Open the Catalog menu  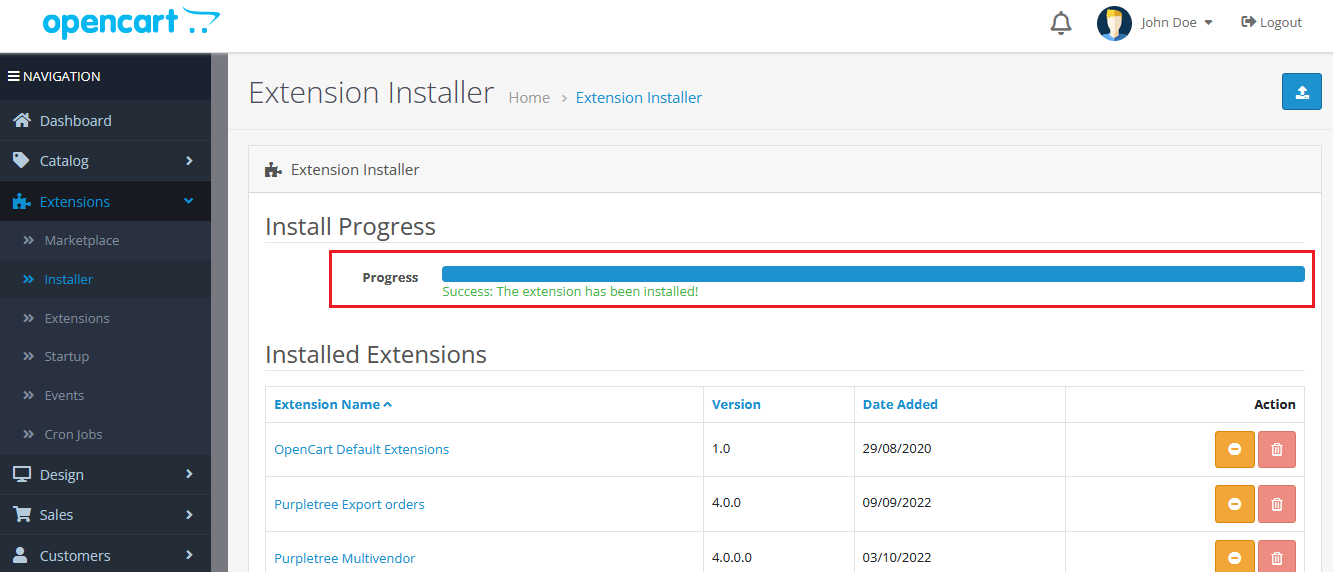(105, 161)
